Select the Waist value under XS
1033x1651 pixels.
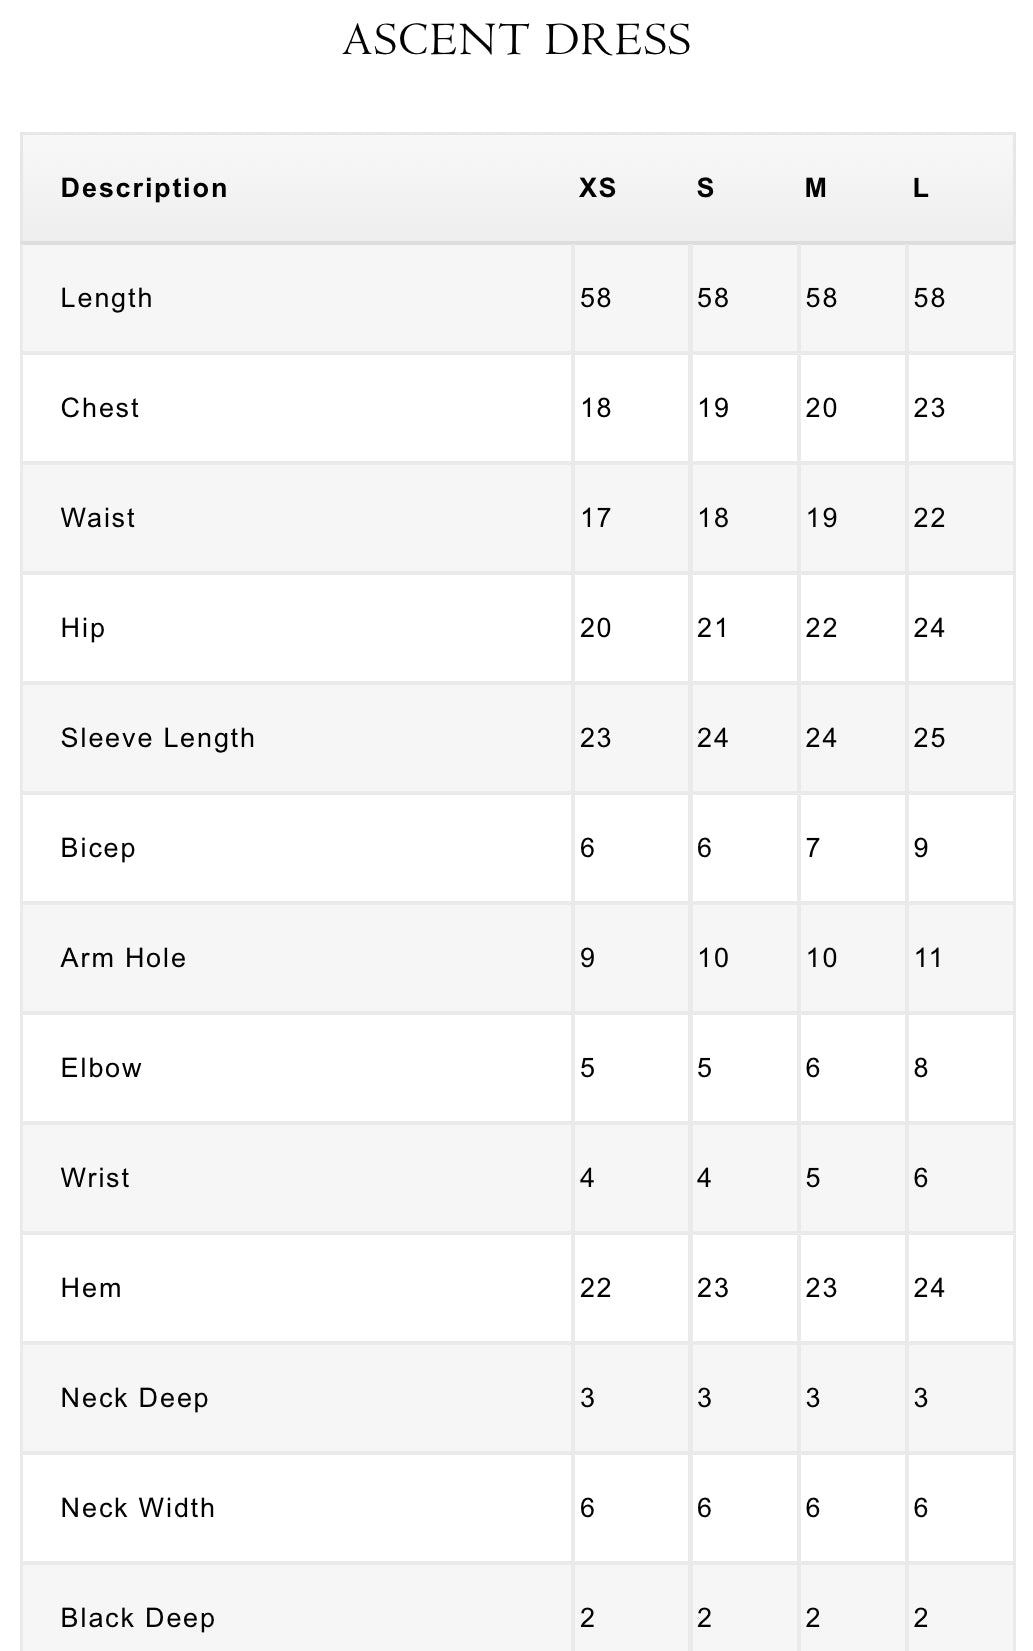click(596, 518)
